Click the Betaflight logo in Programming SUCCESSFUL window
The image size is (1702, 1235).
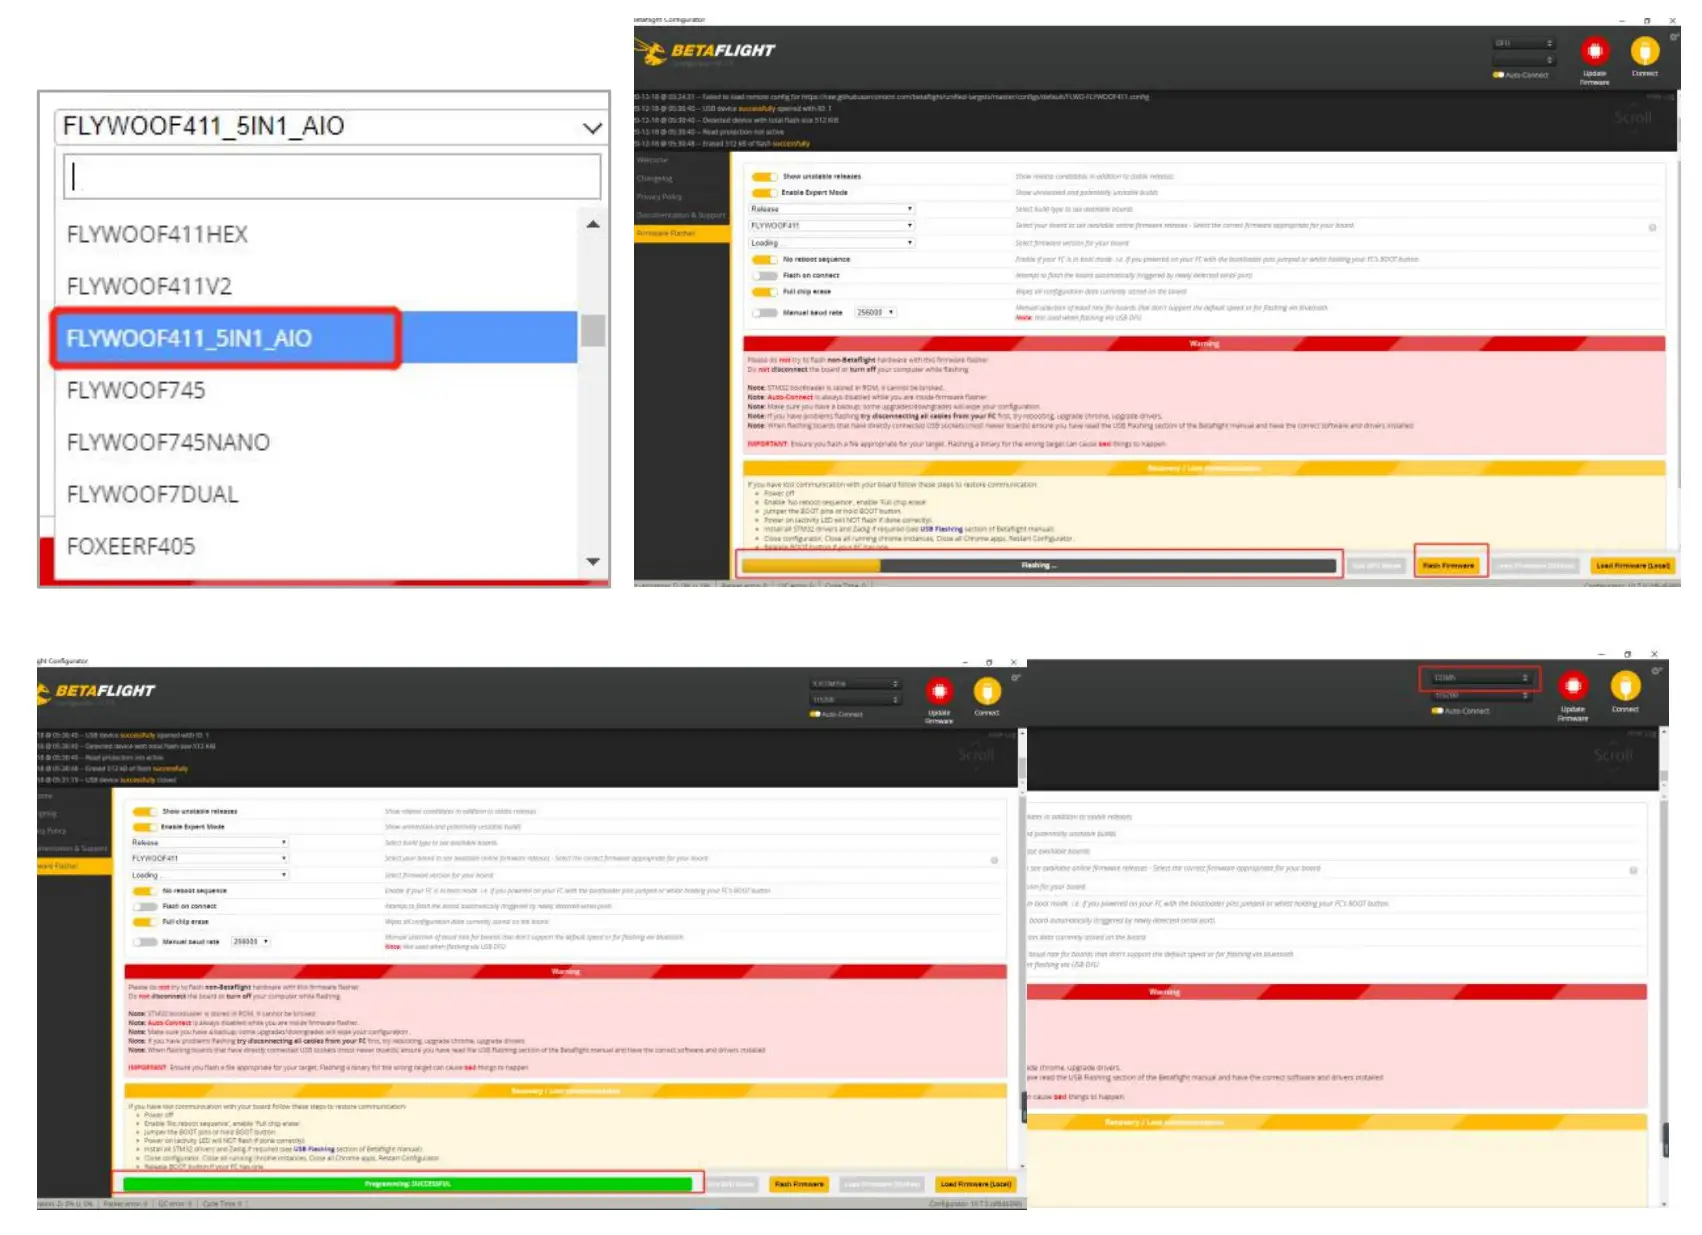point(96,691)
